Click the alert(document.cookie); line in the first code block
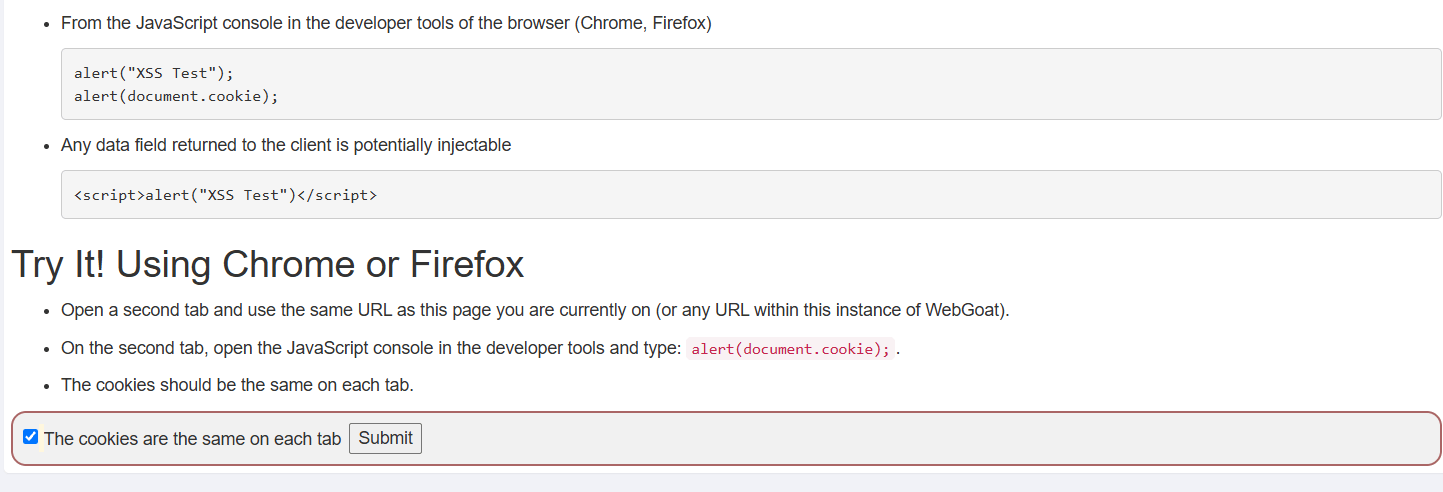This screenshot has width=1443, height=492. coord(176,96)
